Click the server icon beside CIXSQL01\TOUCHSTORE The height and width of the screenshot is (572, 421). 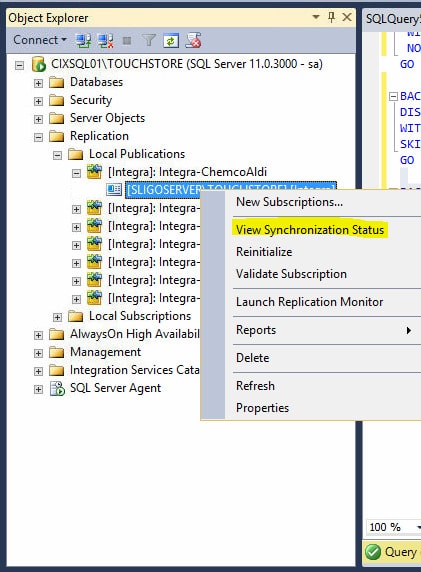click(39, 64)
